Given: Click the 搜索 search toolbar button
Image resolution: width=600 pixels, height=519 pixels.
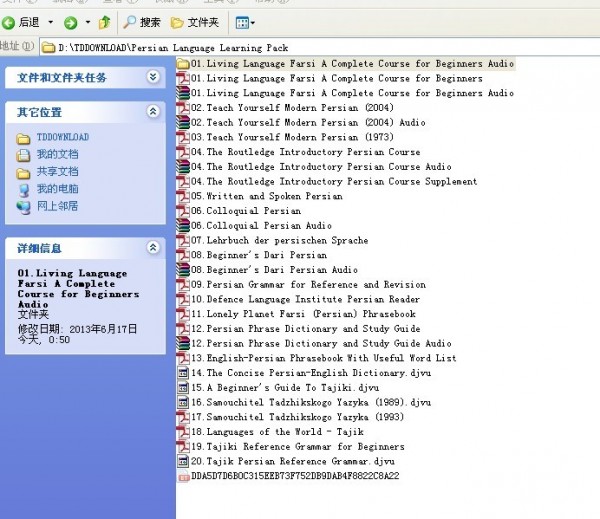Looking at the screenshot, I should pos(142,22).
